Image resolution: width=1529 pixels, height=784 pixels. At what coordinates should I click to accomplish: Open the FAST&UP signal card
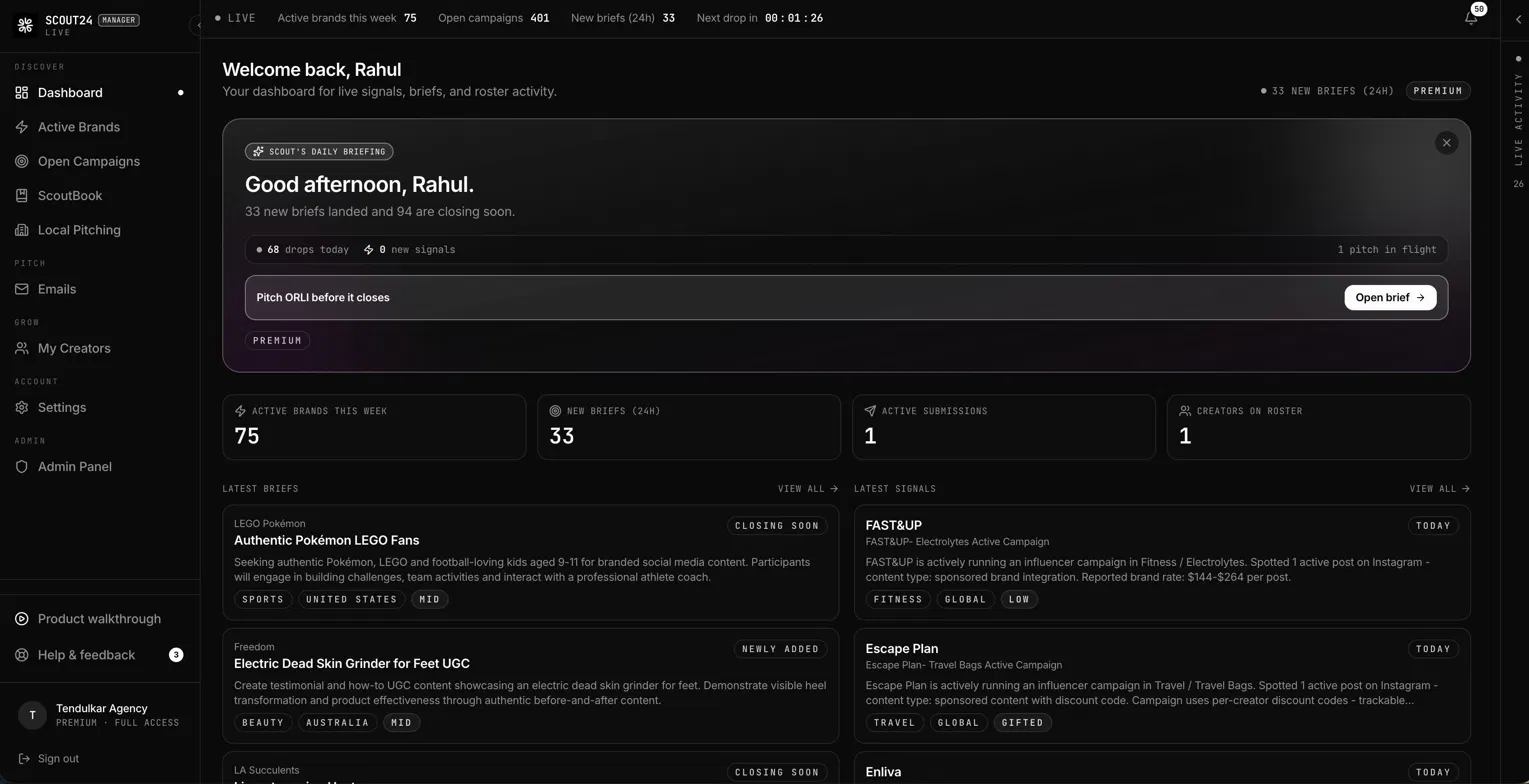point(1162,563)
